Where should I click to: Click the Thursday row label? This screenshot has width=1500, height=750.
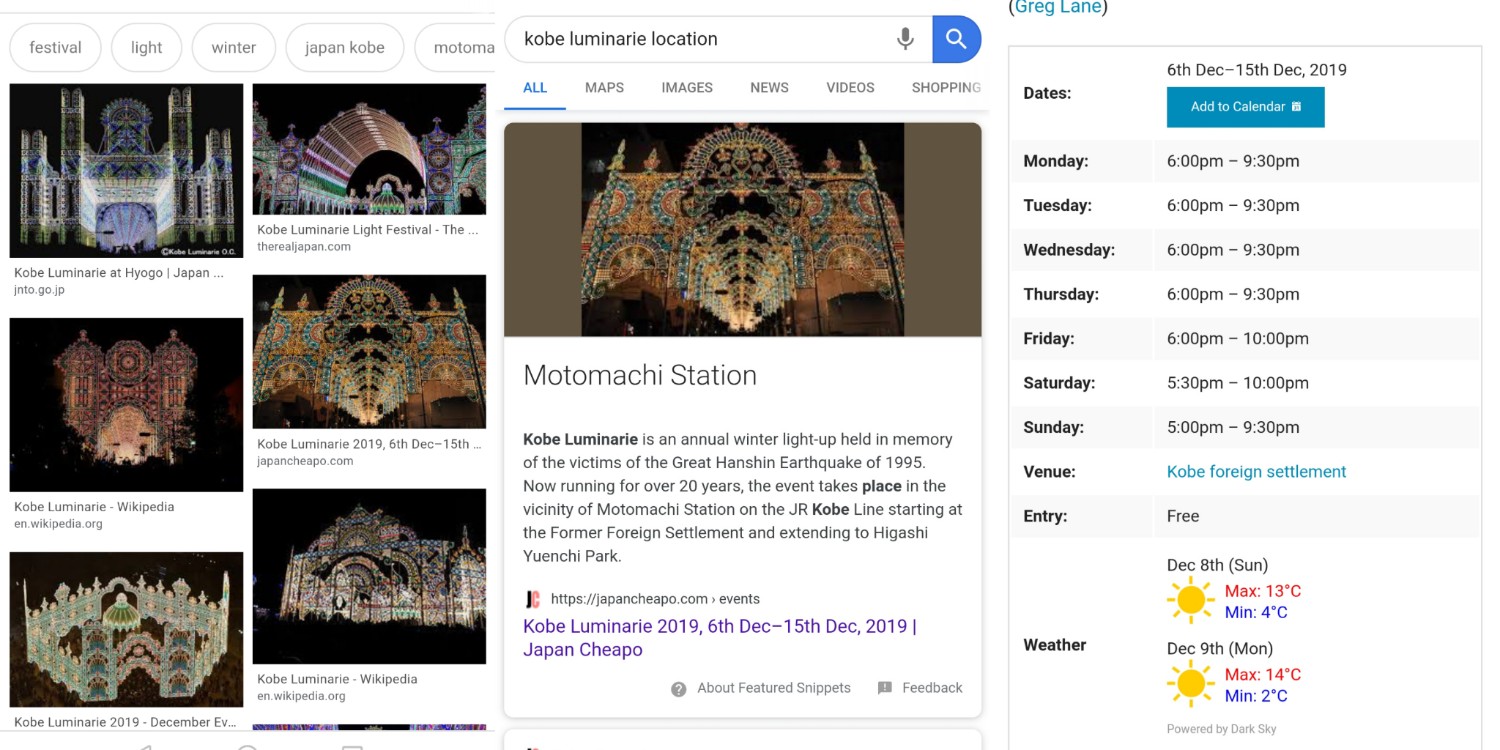(x=1061, y=294)
